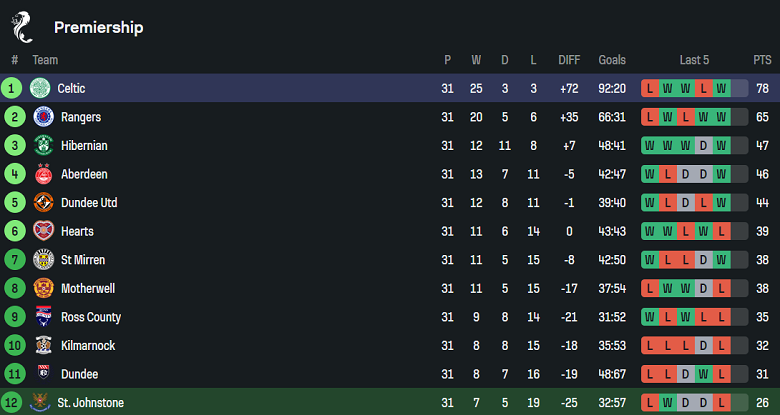The image size is (780, 415).
Task: Click the DIFF column header
Action: pos(567,60)
